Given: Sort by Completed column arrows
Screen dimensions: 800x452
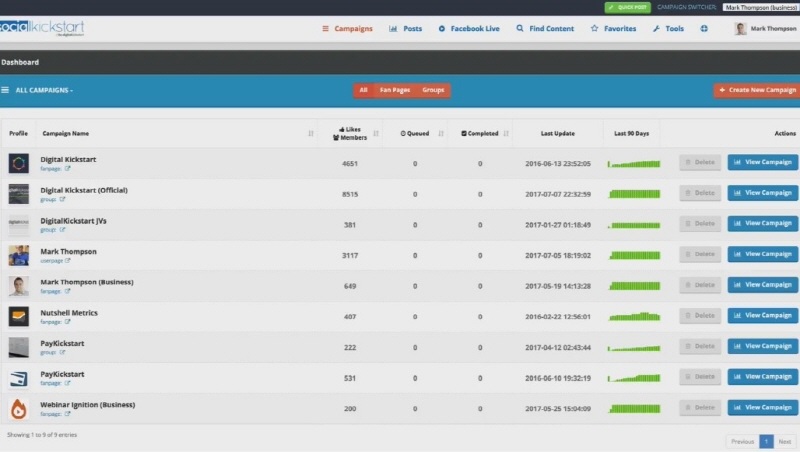Looking at the screenshot, I should pyautogui.click(x=506, y=133).
